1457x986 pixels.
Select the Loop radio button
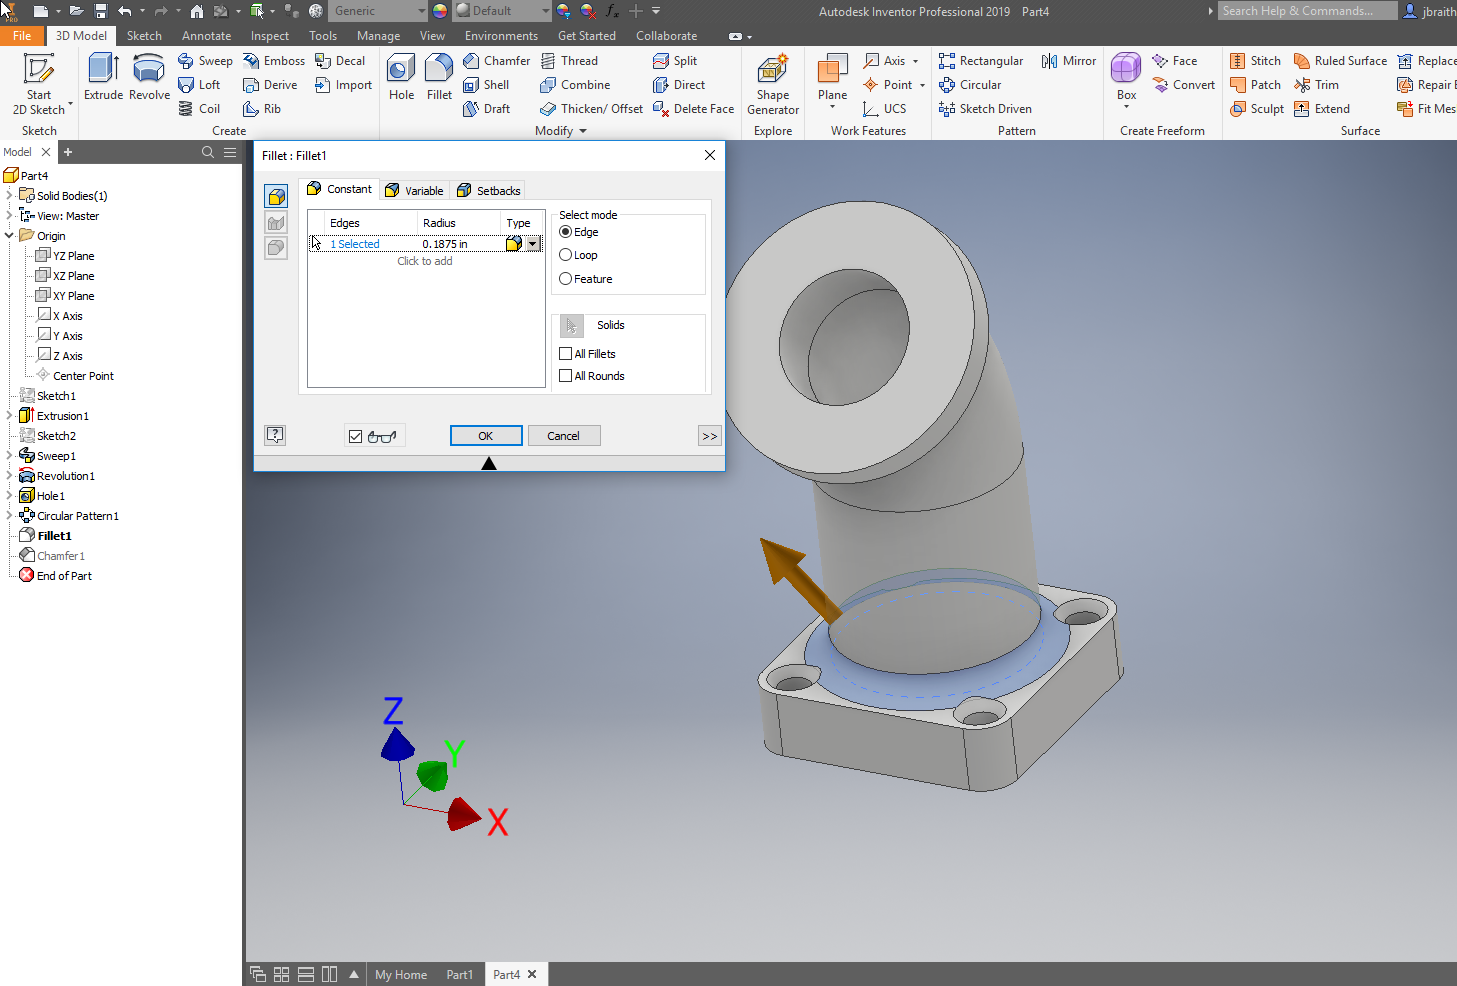click(566, 255)
